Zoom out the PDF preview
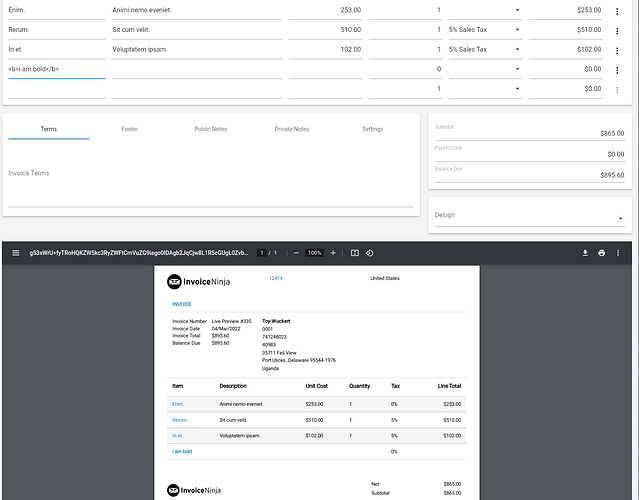Screen dimensions: 639x500 pos(296,253)
